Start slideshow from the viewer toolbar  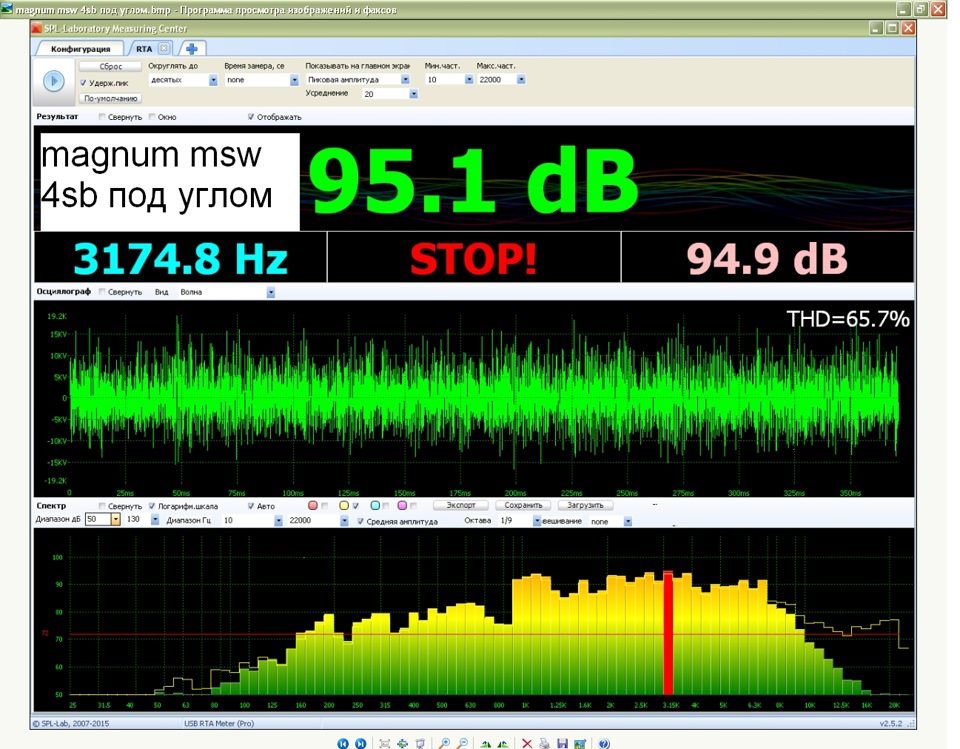(x=421, y=743)
